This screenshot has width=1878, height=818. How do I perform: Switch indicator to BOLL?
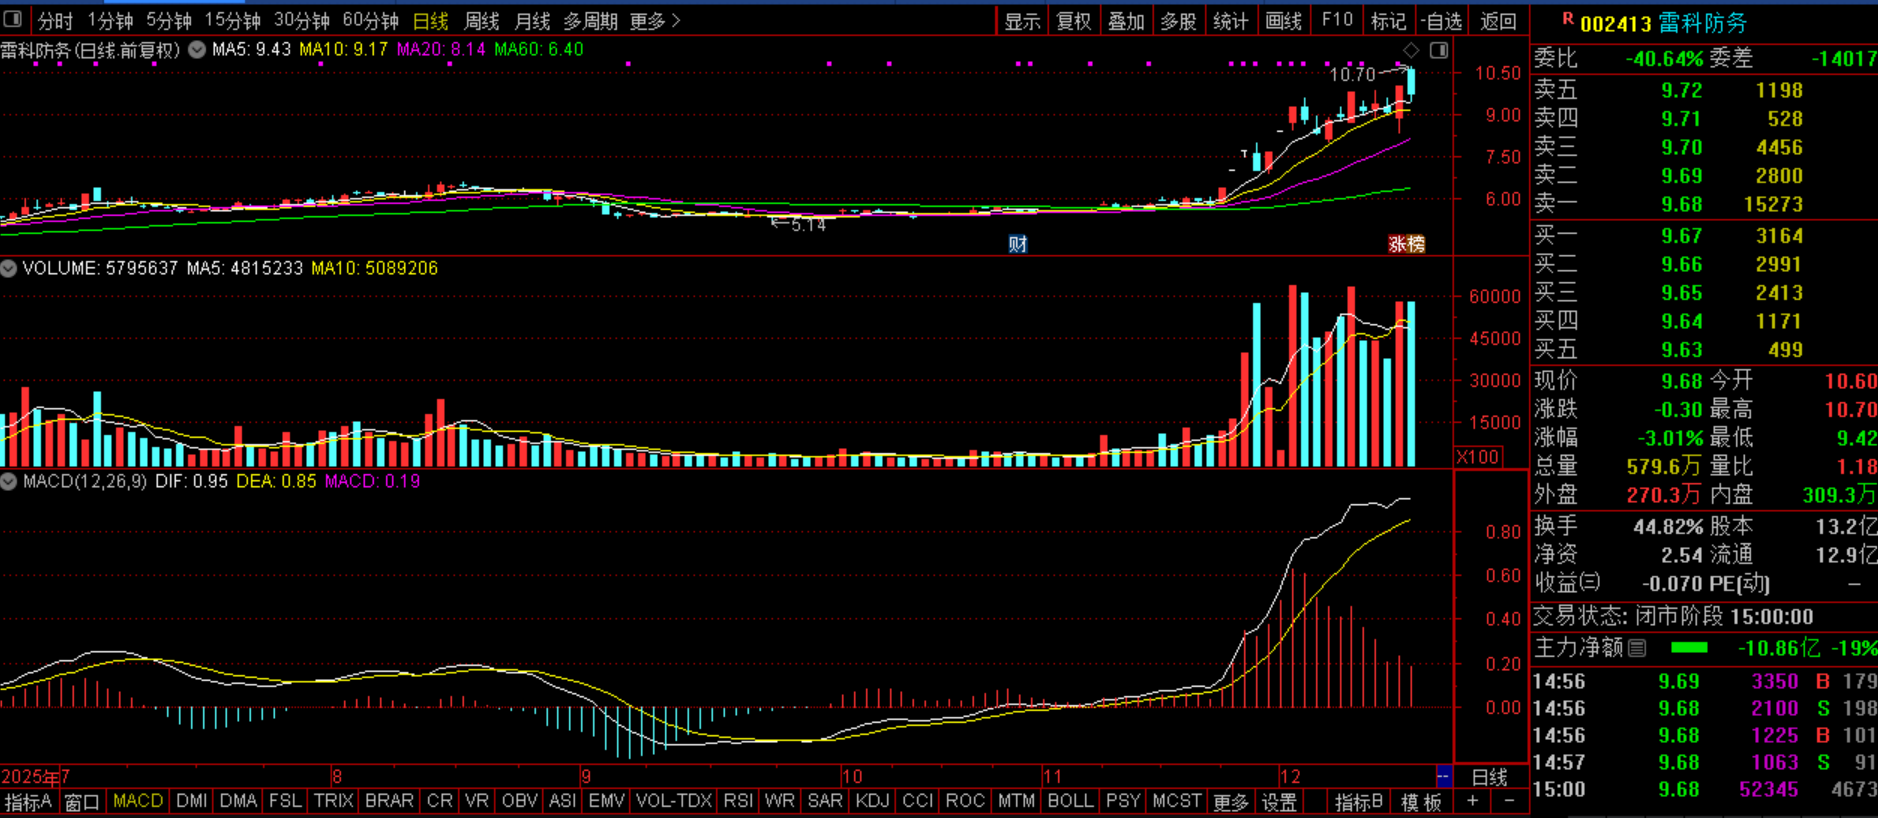pyautogui.click(x=1070, y=801)
